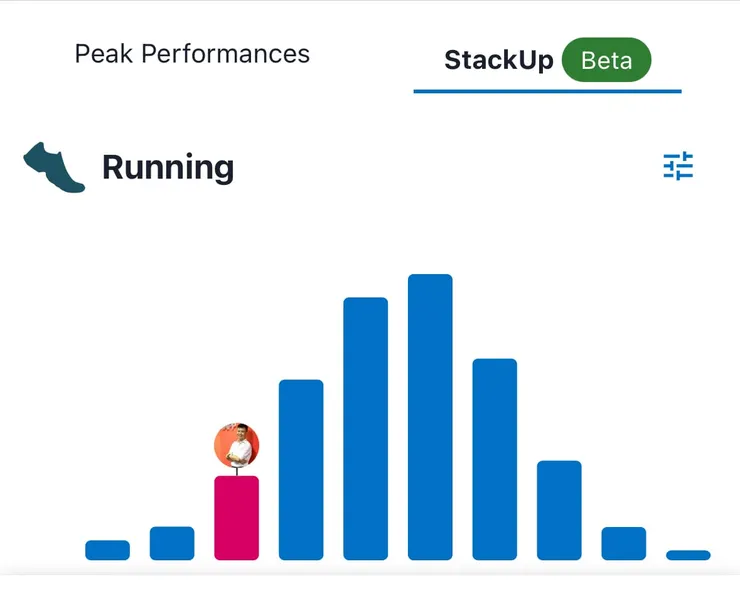Viewport: 740px width, 594px height.
Task: Select the second-tallest blue bar
Action: point(365,428)
